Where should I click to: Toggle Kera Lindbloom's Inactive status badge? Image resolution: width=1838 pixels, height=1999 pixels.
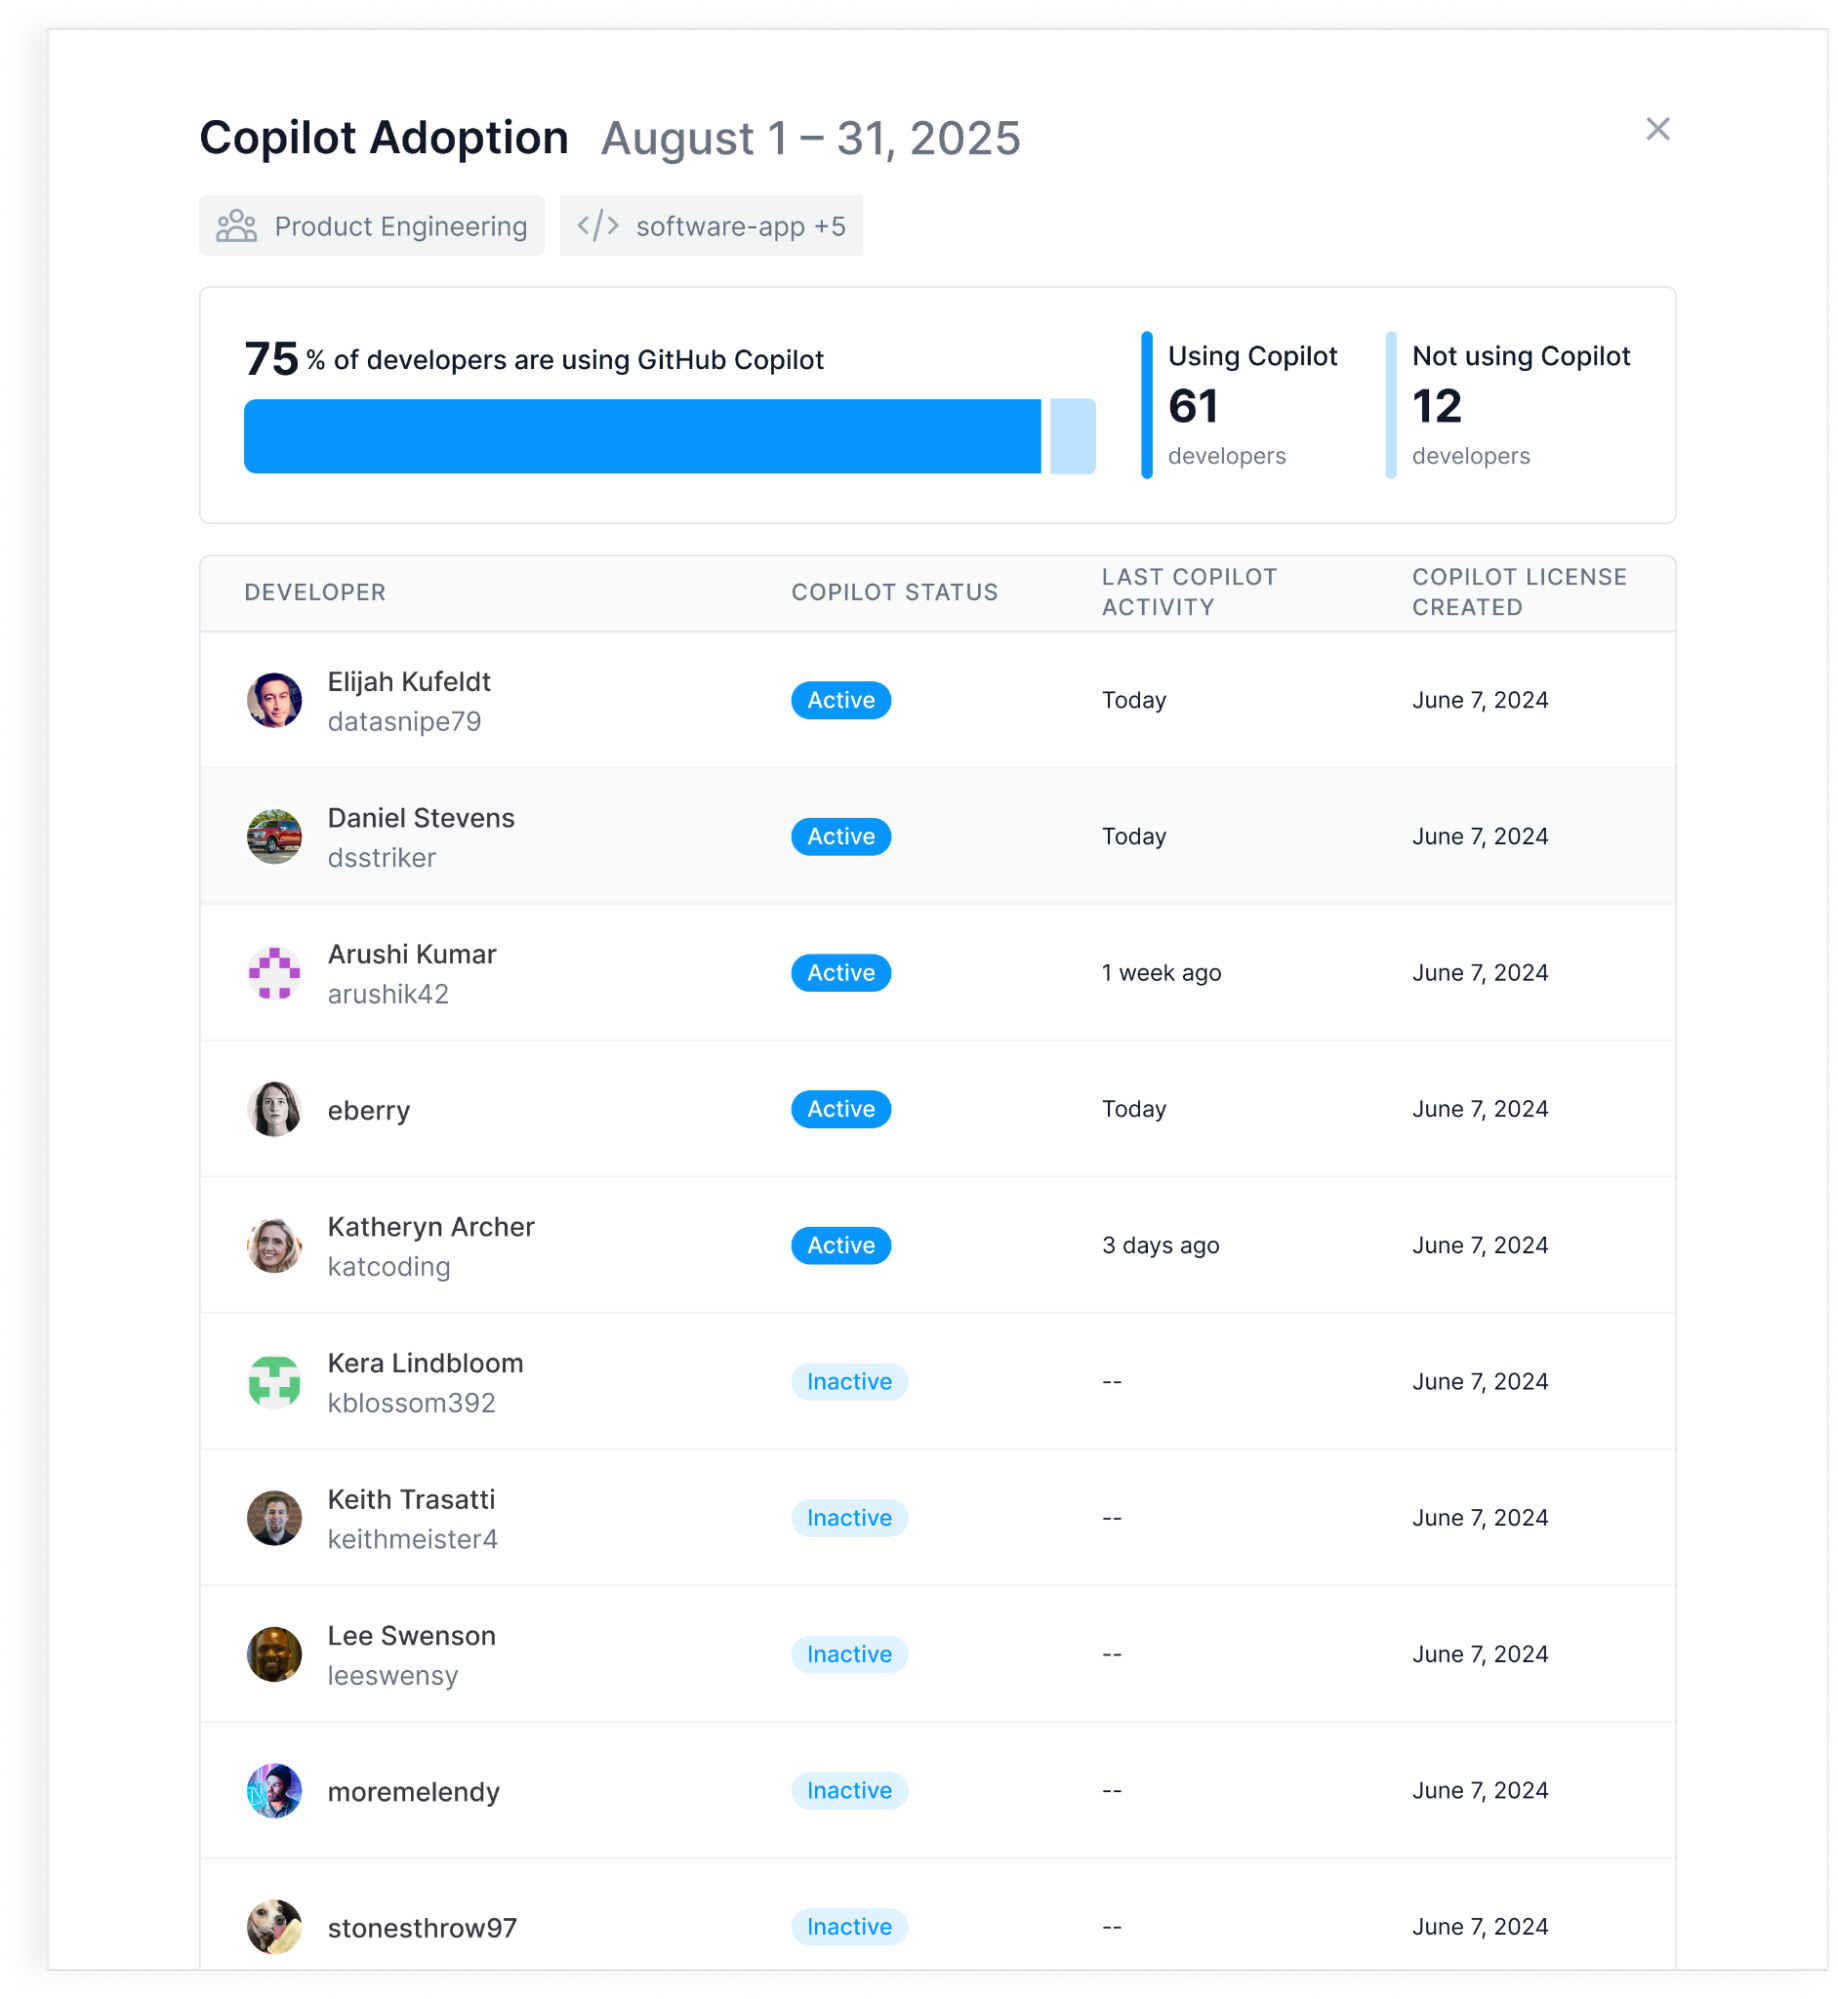849,1381
